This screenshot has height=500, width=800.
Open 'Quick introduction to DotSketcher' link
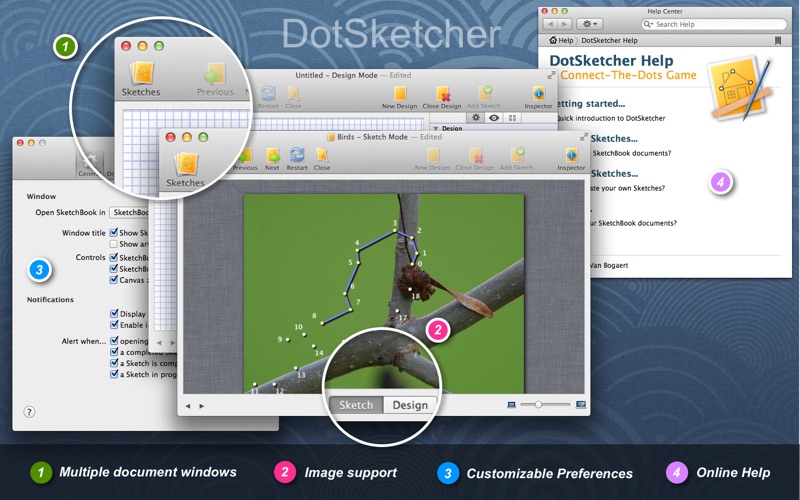[611, 118]
